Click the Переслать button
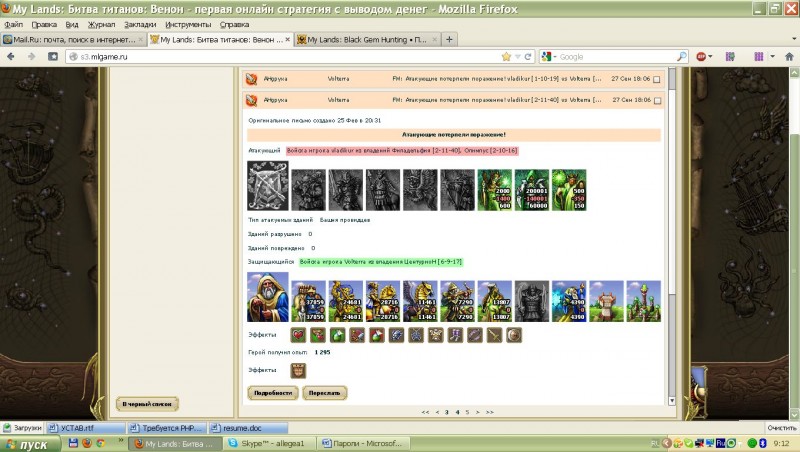This screenshot has height=452, width=800. pyautogui.click(x=325, y=393)
